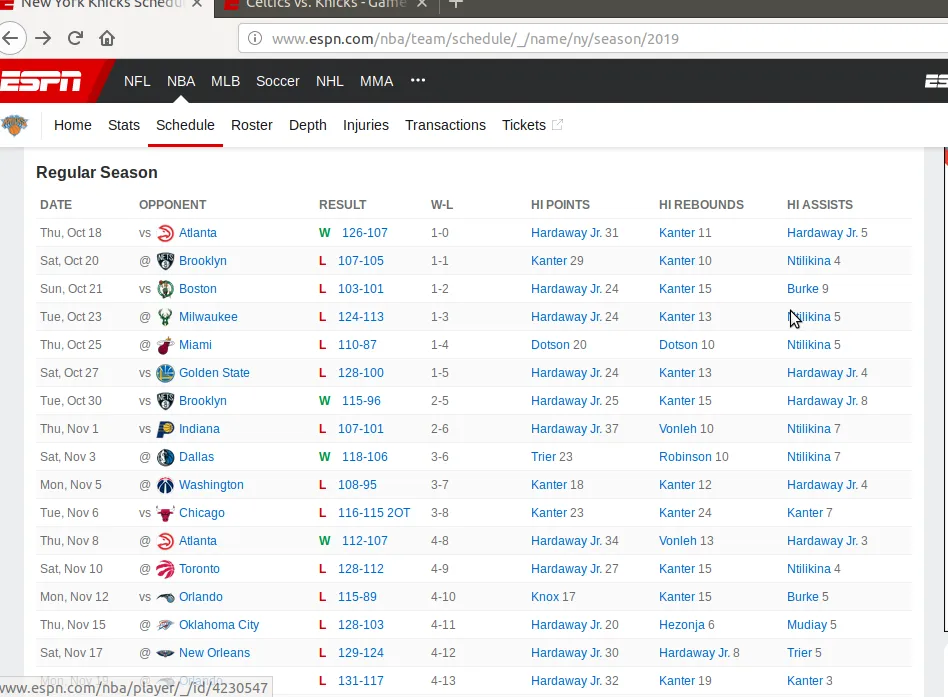Open the Knicks Stats tab
The height and width of the screenshot is (697, 948).
click(x=124, y=125)
